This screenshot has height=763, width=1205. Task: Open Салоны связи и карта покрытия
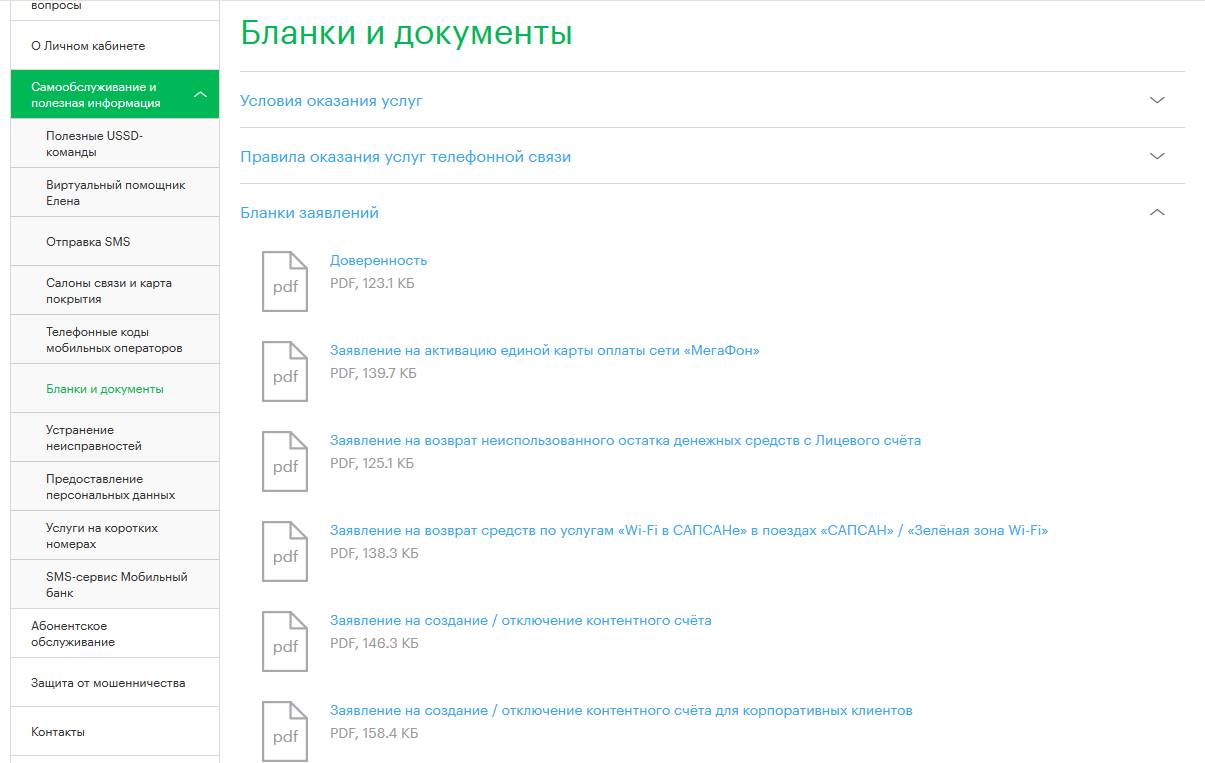[108, 291]
